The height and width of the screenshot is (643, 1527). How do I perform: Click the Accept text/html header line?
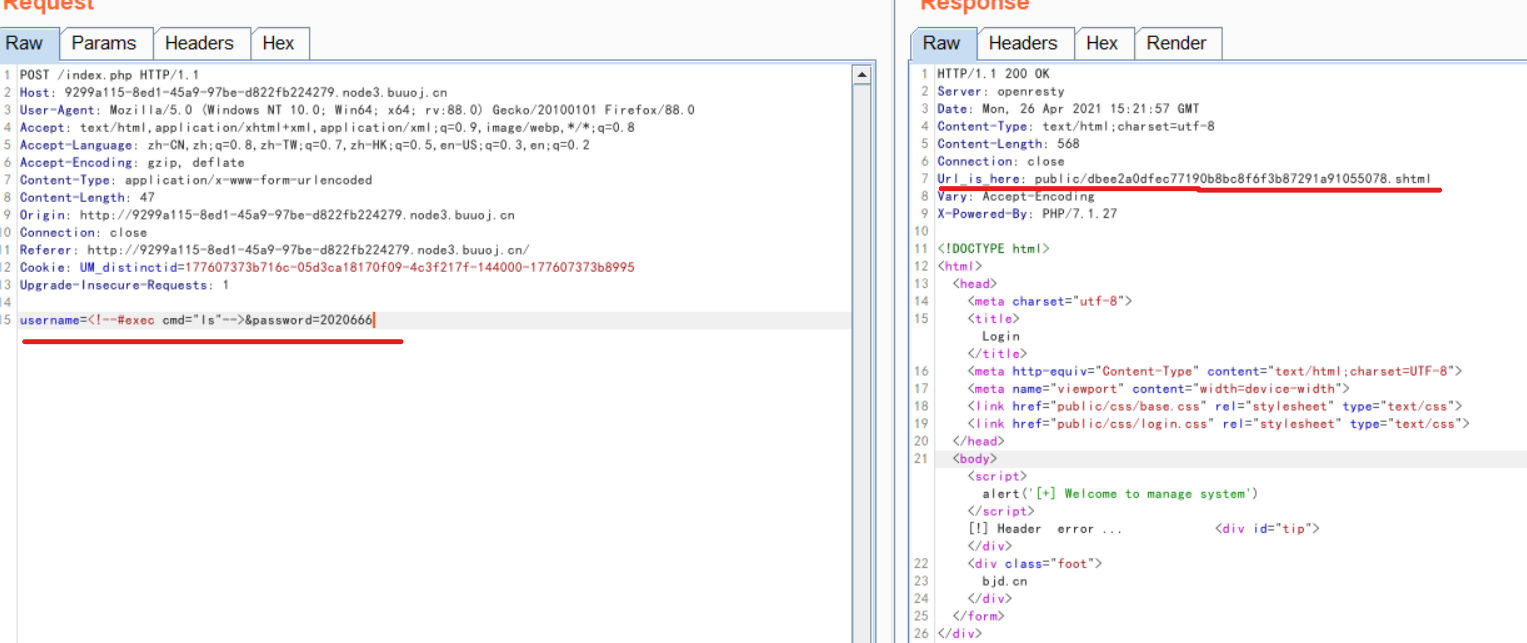pos(327,127)
